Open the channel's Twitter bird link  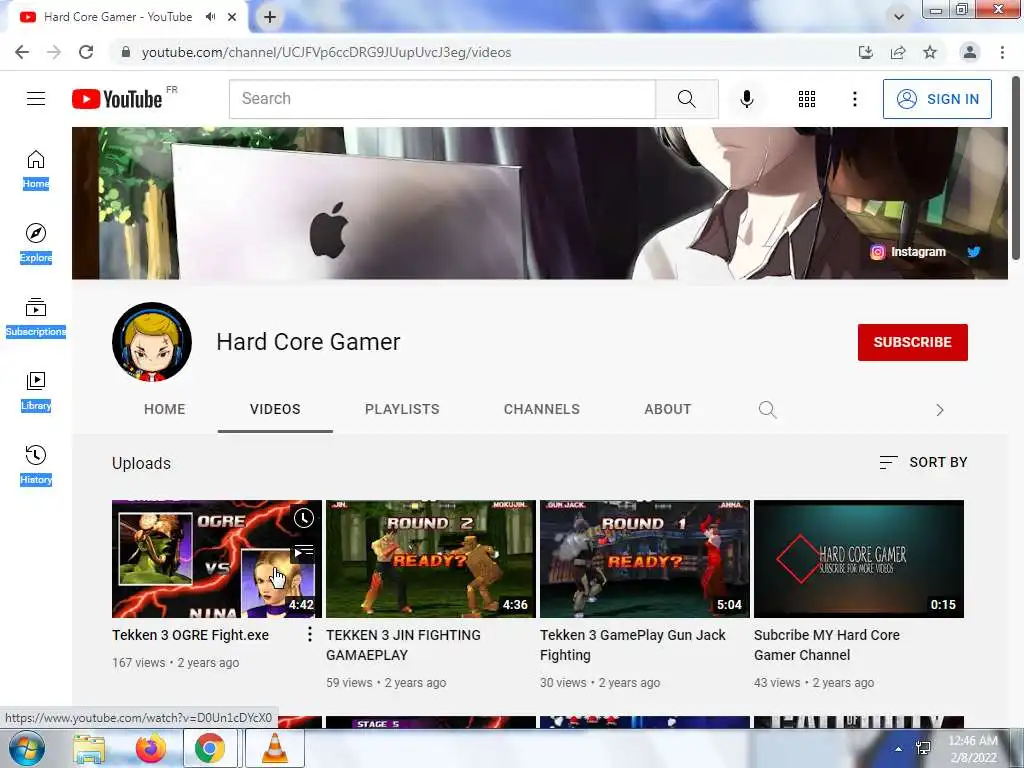tap(973, 252)
